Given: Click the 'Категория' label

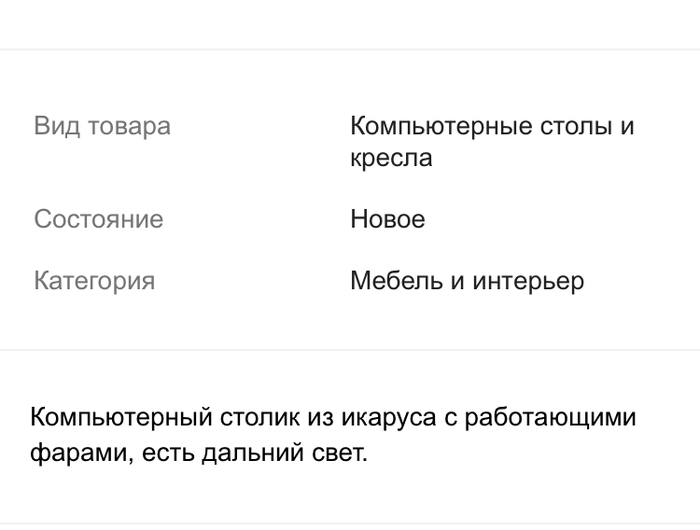Looking at the screenshot, I should tap(94, 281).
